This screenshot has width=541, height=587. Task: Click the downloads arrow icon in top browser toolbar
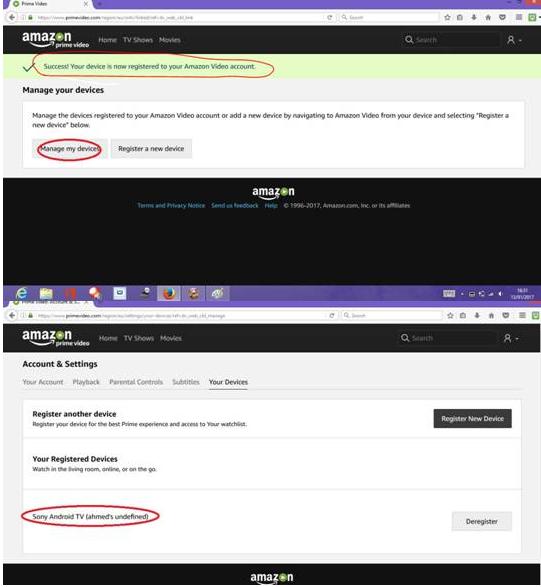[474, 17]
